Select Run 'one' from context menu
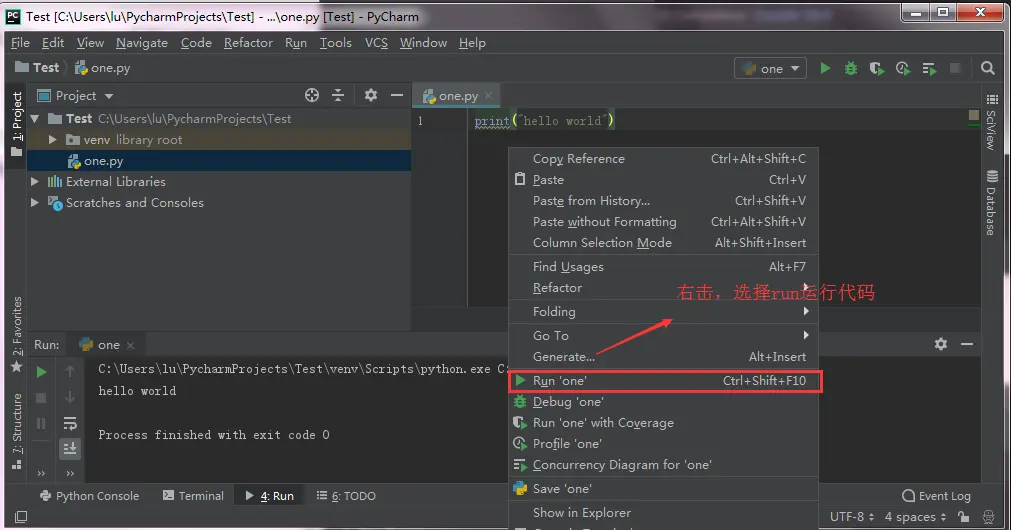The image size is (1011, 530). point(663,381)
